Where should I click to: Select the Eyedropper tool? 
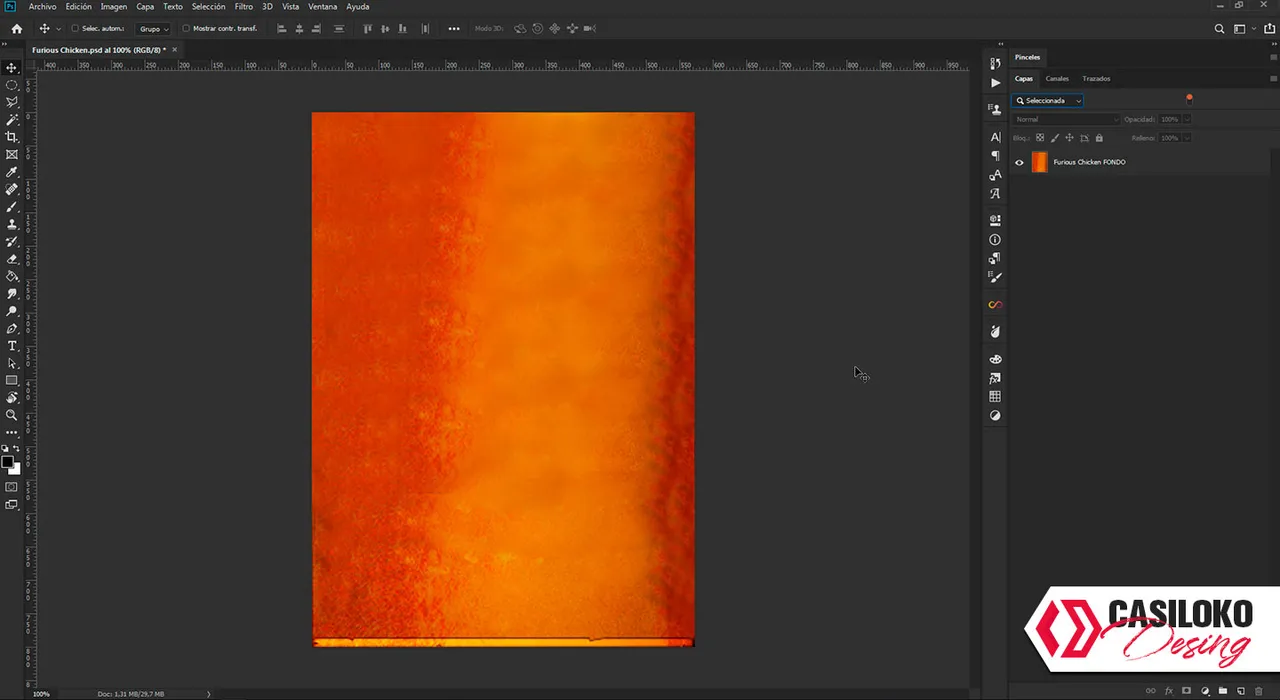click(12, 172)
